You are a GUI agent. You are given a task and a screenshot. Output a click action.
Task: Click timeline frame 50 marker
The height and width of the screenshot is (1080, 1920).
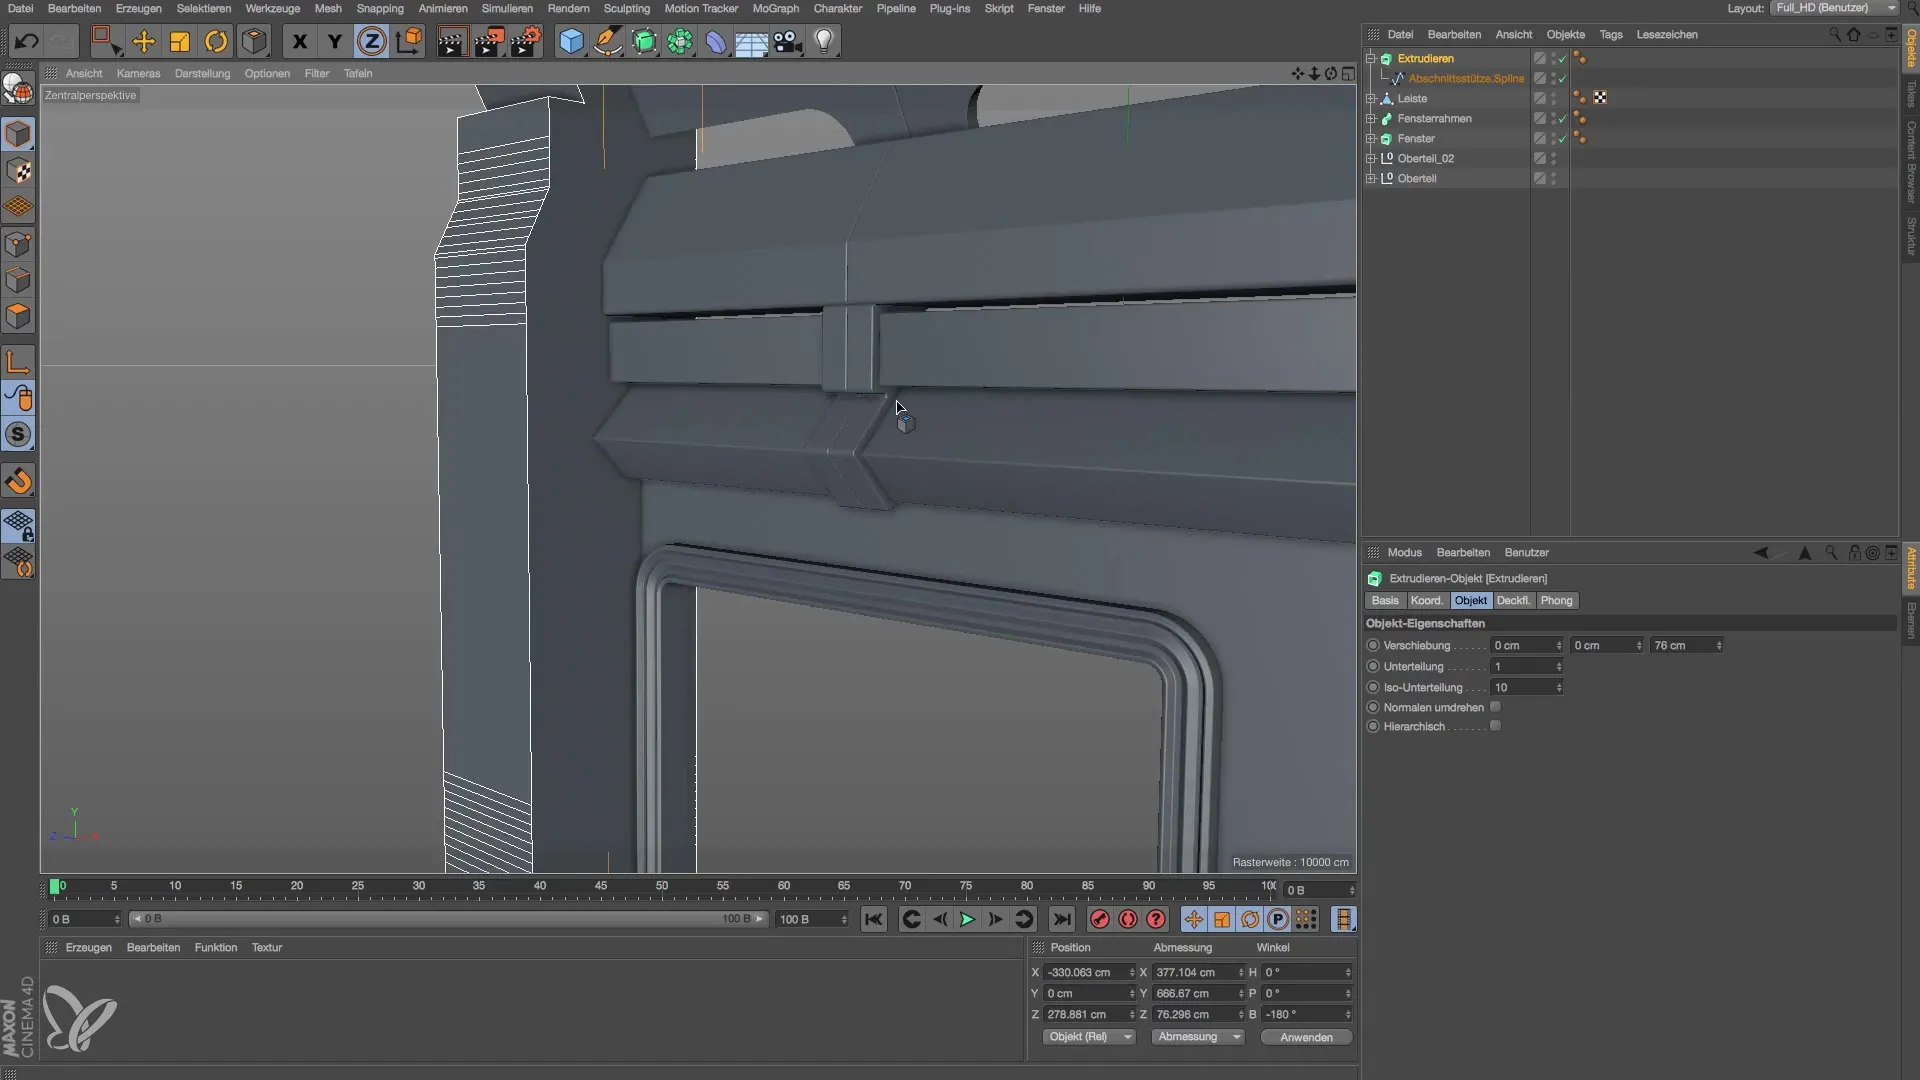coord(661,886)
